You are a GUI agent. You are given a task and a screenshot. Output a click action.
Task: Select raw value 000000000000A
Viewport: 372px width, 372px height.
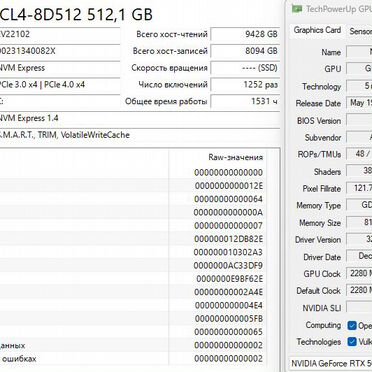pyautogui.click(x=228, y=212)
